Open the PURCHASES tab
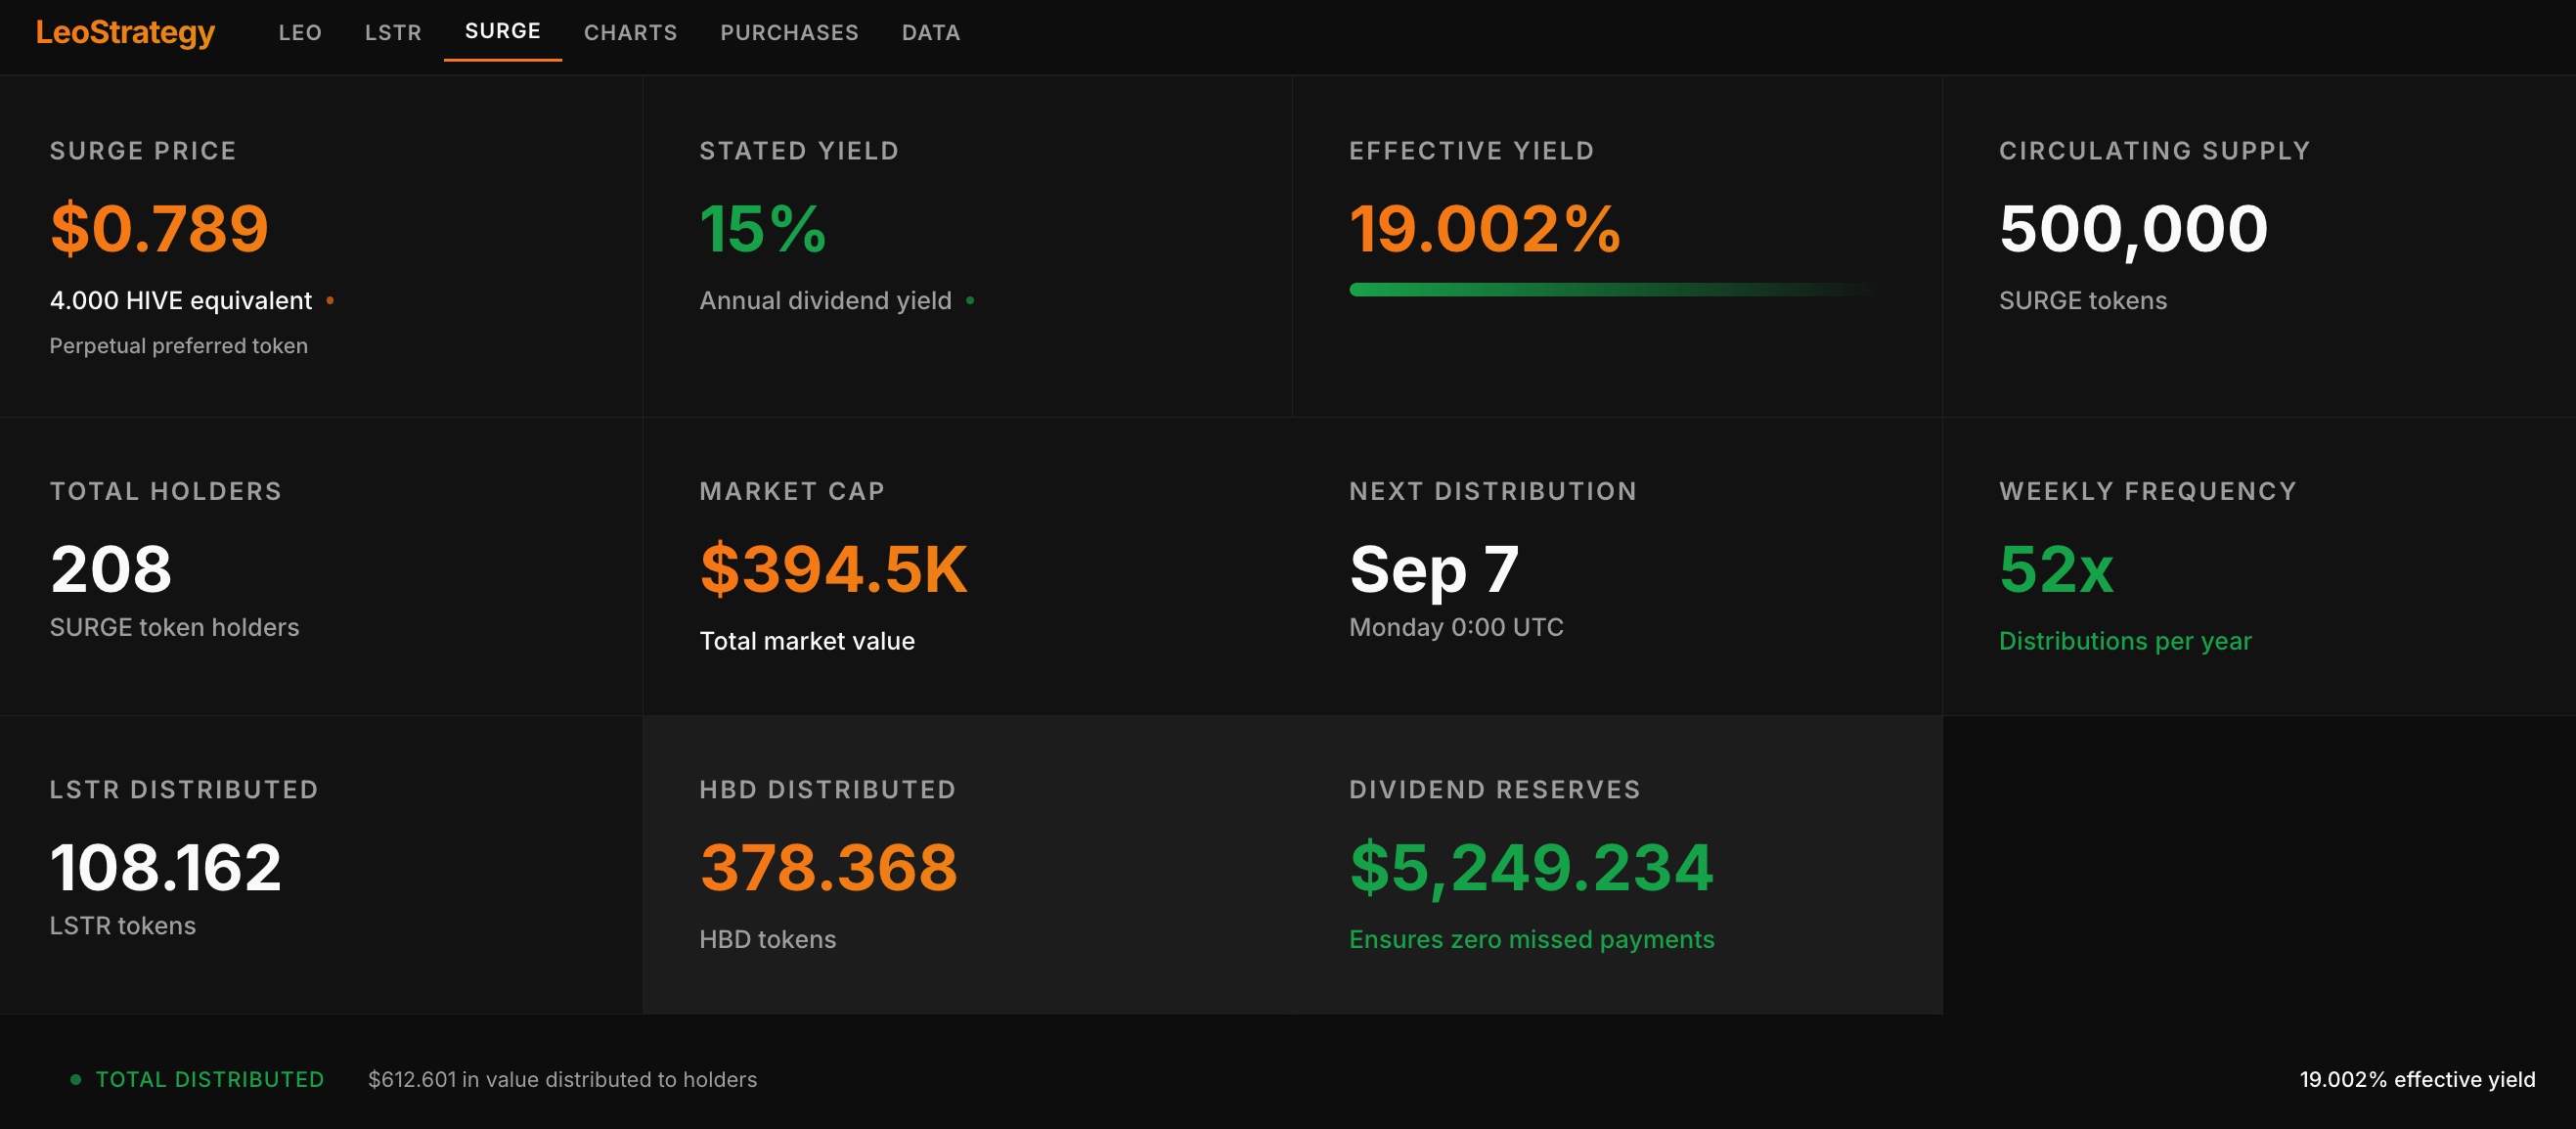The height and width of the screenshot is (1129, 2576). [x=790, y=33]
